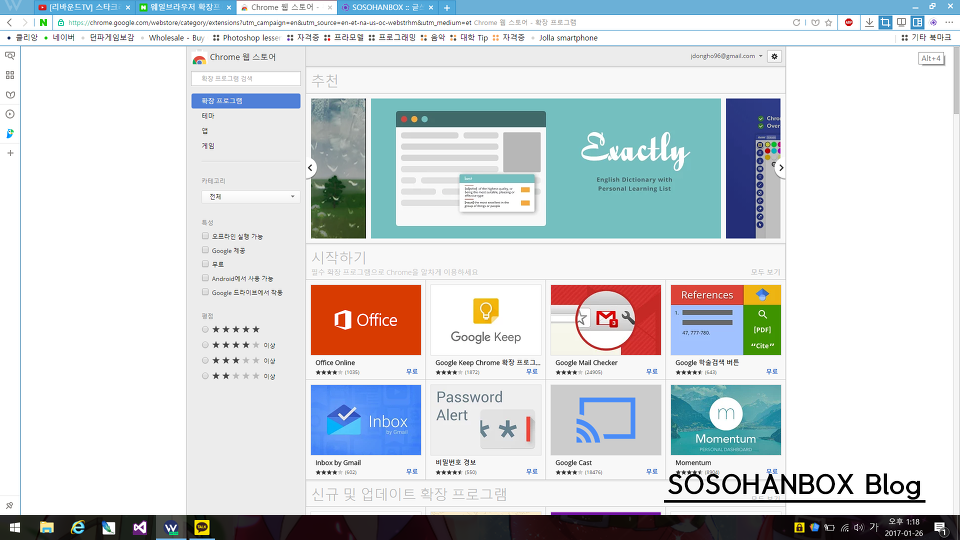Click the forward navigation arrow
The height and width of the screenshot is (540, 960).
(x=25, y=23)
